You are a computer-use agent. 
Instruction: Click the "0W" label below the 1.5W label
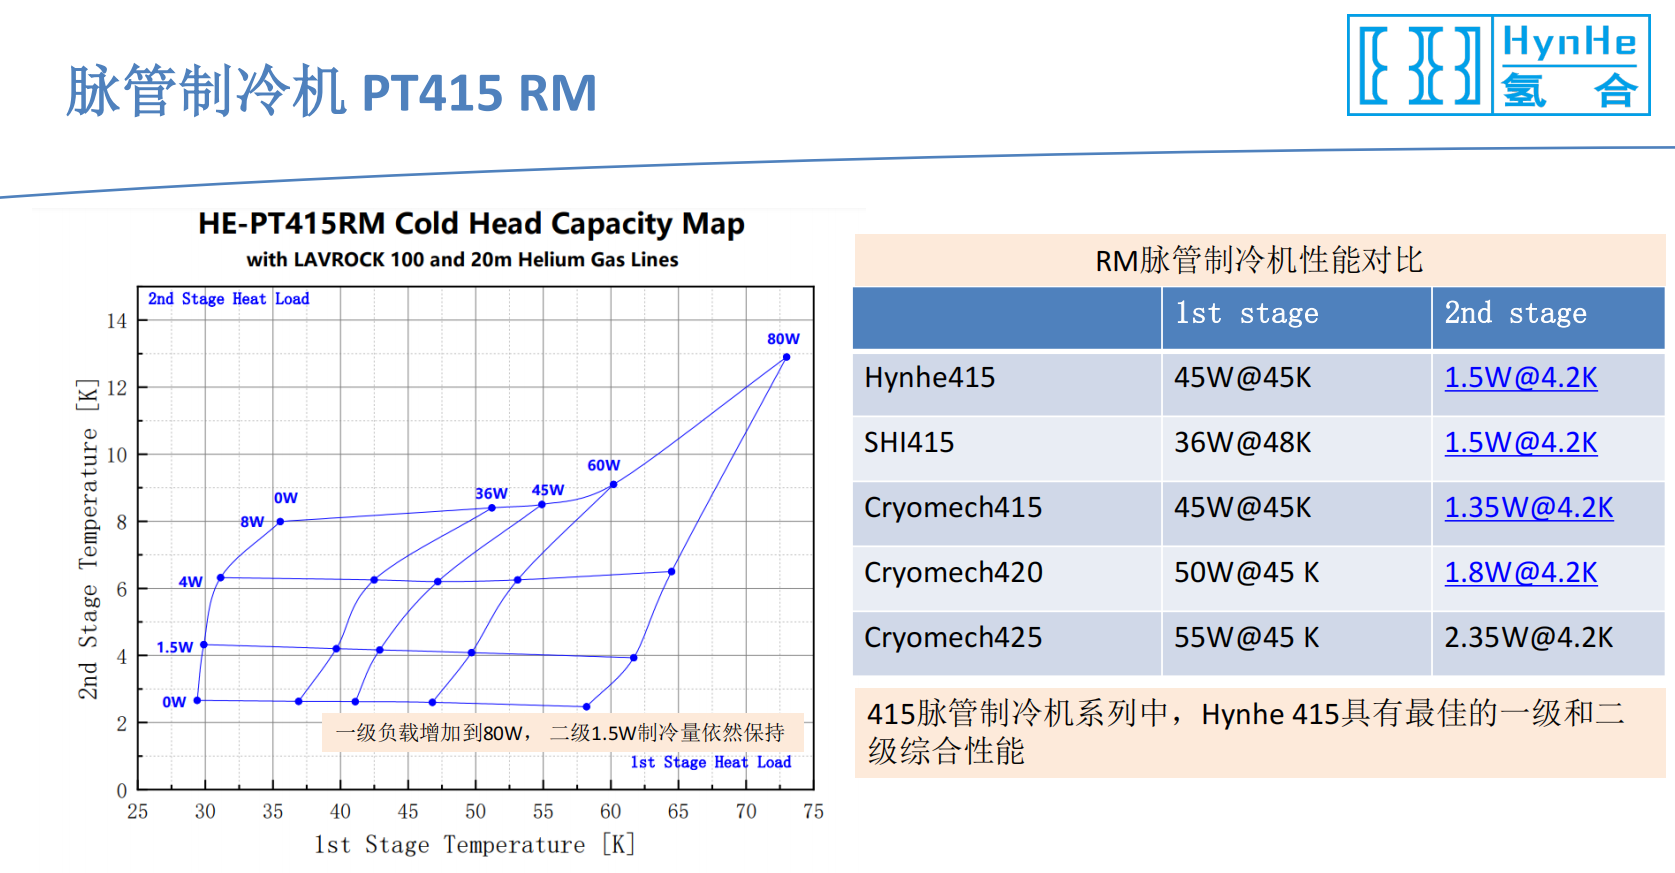coord(174,702)
